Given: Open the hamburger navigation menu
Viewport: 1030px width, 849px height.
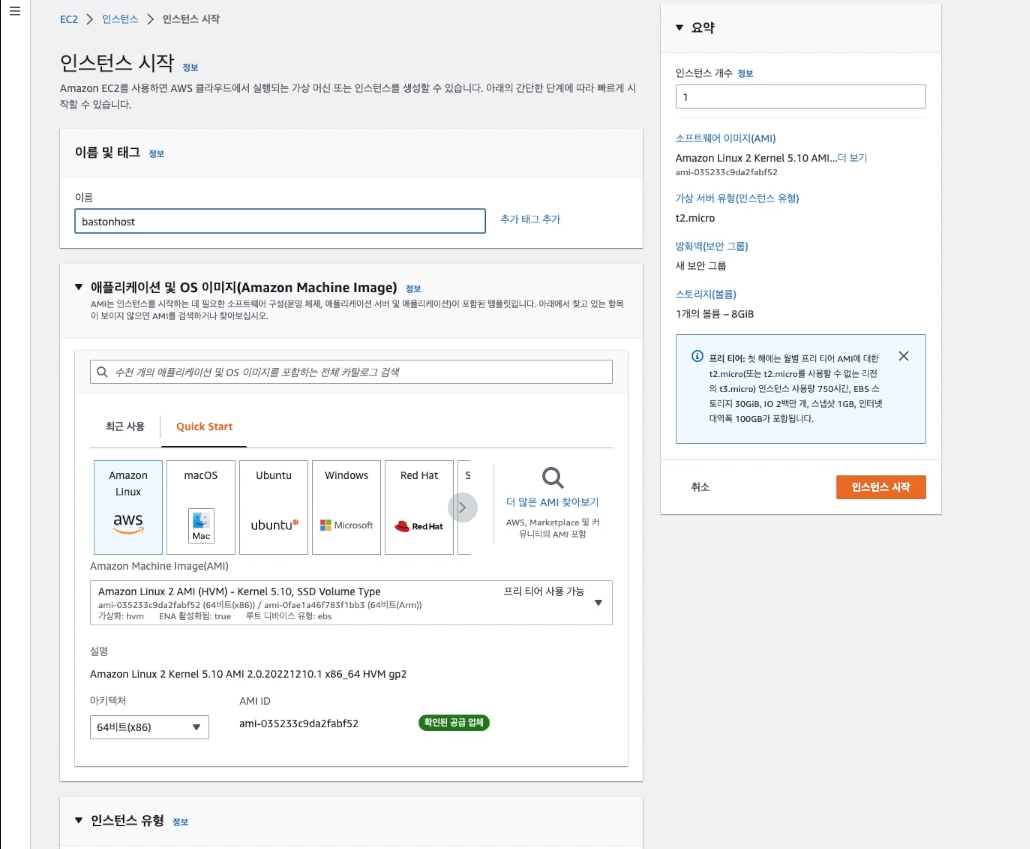Looking at the screenshot, I should click(14, 11).
